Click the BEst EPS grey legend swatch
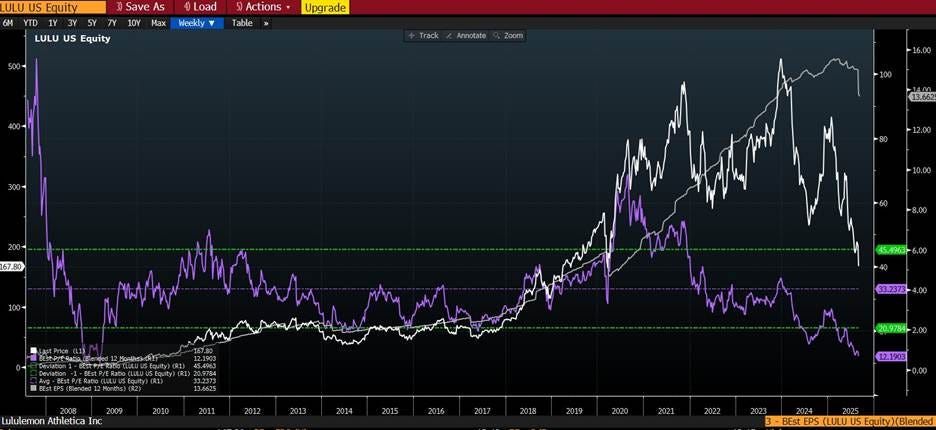Viewport: 936px width, 430px height. coord(33,388)
